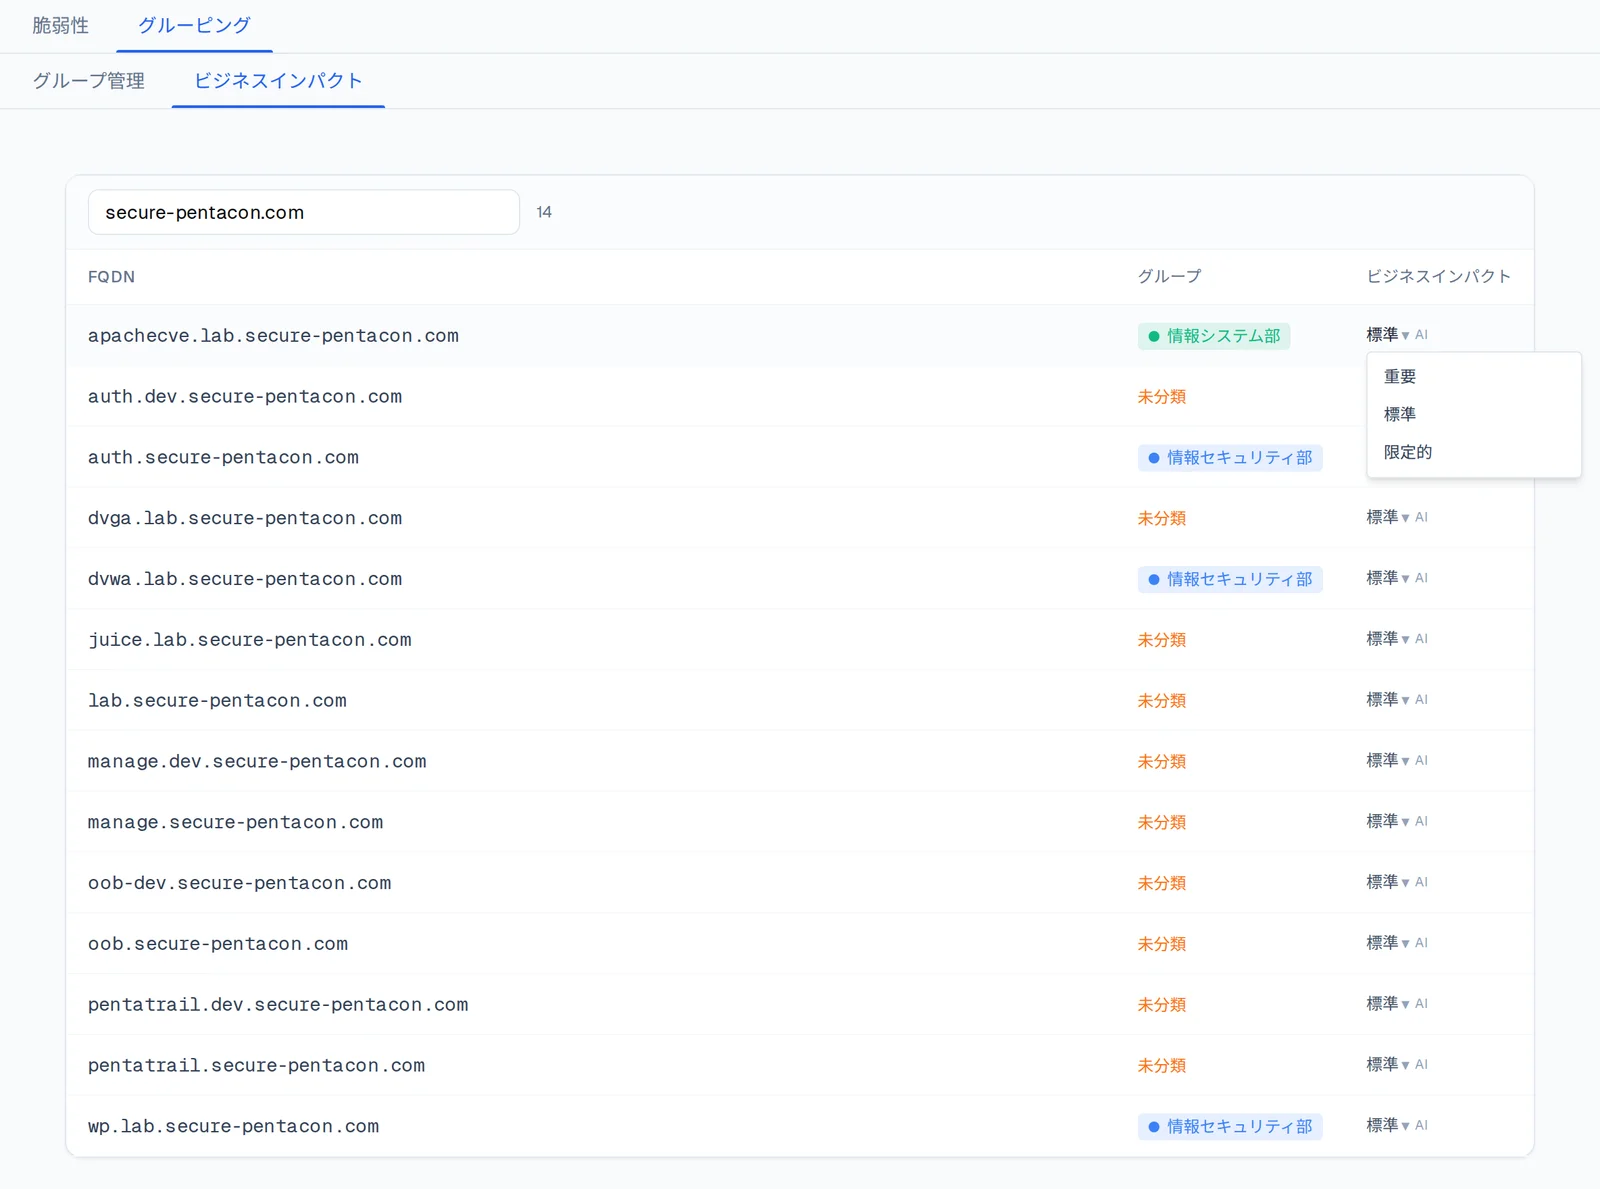1600x1189 pixels.
Task: Select FQDN pentatrail.dev.secure-pentacon.com
Action: click(x=278, y=1005)
